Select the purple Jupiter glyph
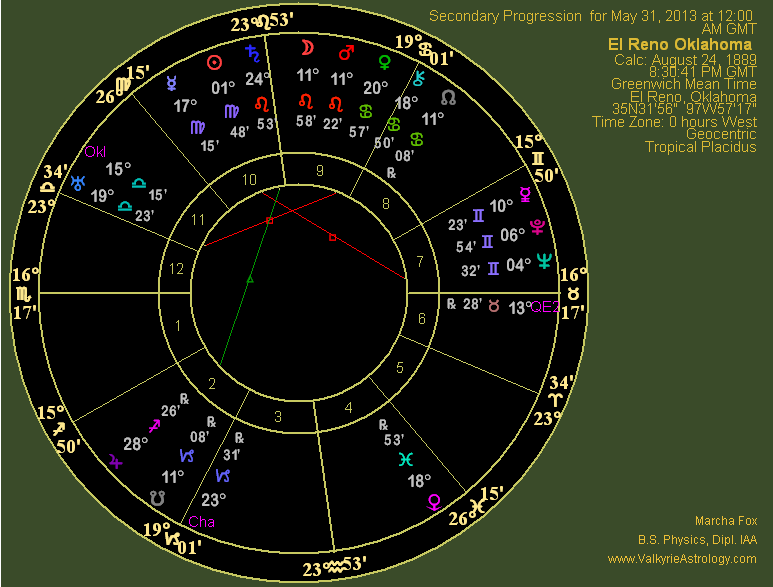 point(116,461)
